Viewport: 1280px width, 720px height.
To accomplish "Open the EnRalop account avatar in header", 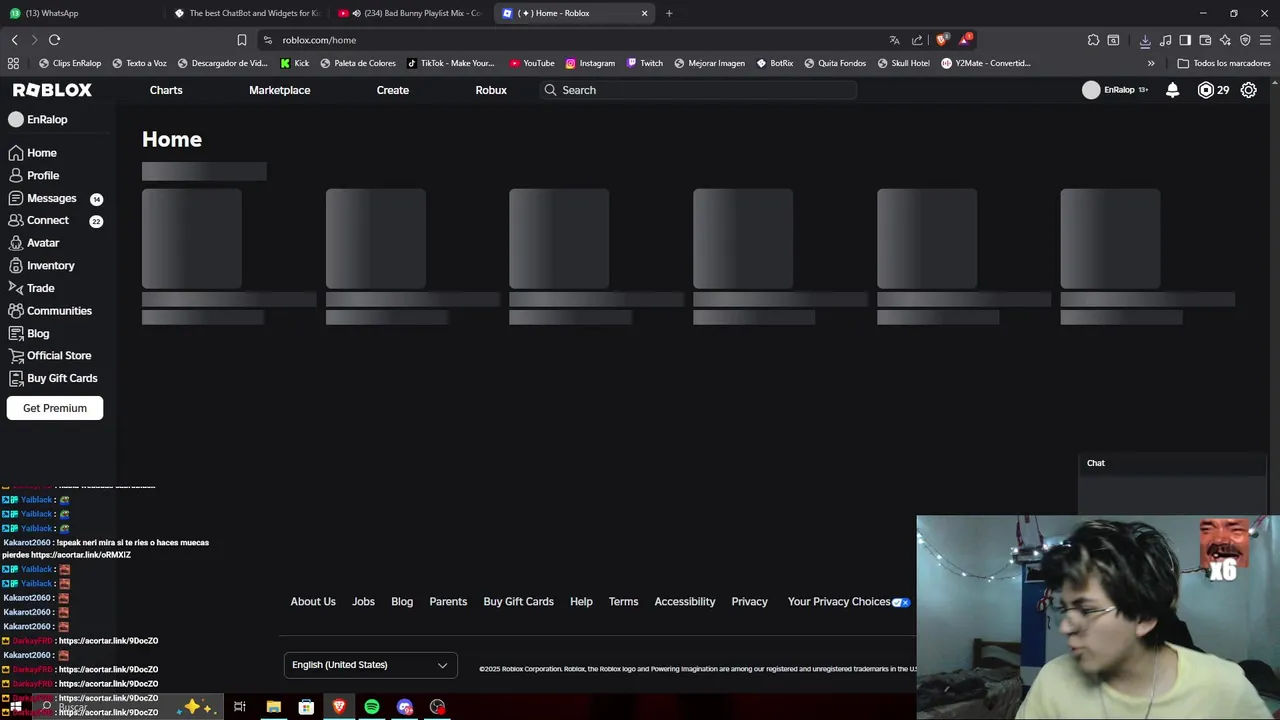I will pyautogui.click(x=1091, y=90).
